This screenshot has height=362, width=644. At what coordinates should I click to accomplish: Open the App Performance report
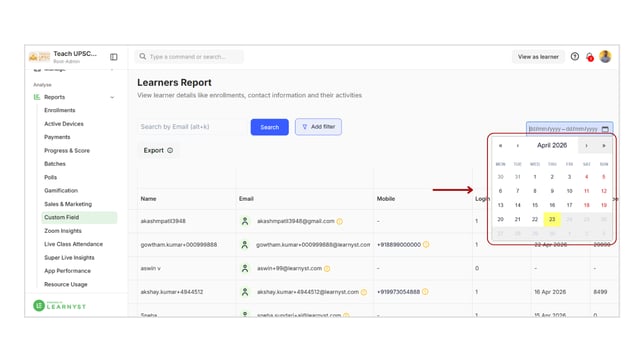(x=67, y=271)
